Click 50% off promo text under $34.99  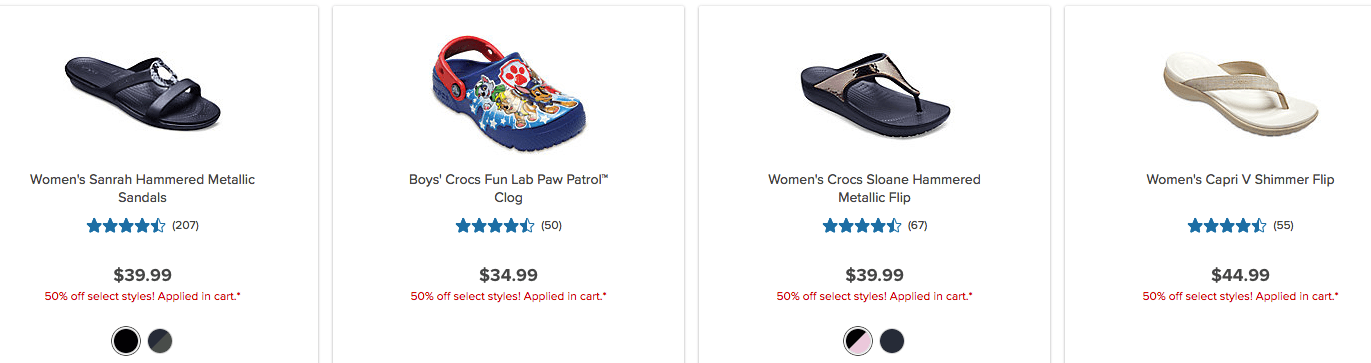(x=509, y=297)
